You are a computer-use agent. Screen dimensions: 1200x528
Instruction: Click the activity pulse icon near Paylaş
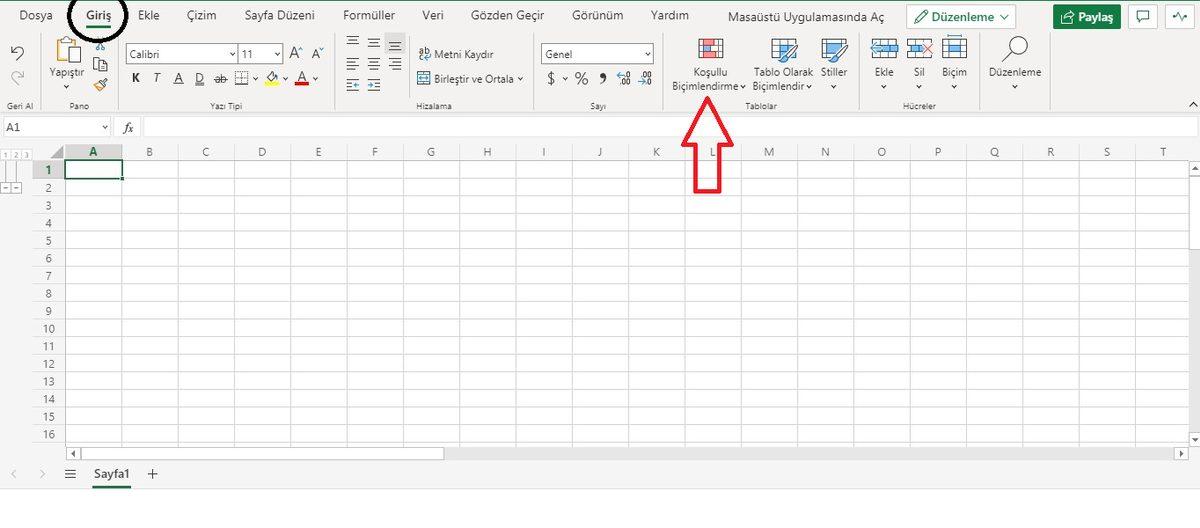click(1178, 17)
